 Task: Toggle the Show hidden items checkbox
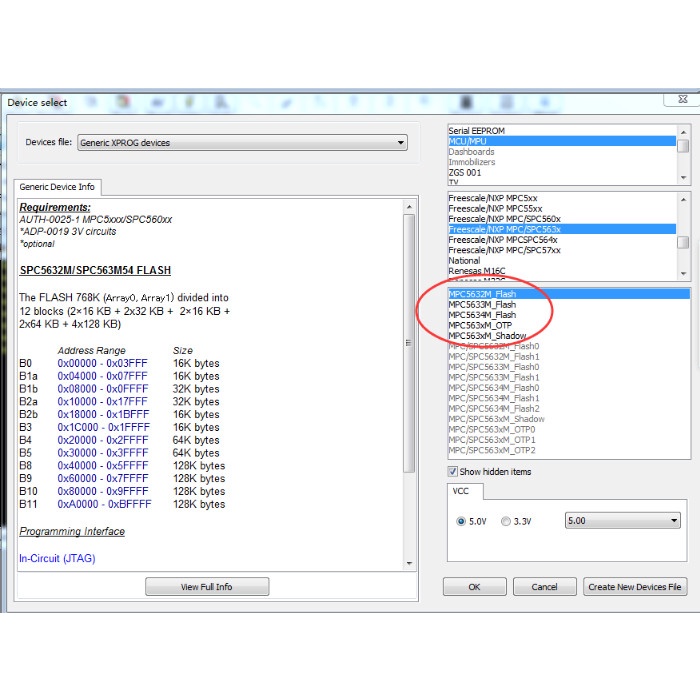click(453, 472)
